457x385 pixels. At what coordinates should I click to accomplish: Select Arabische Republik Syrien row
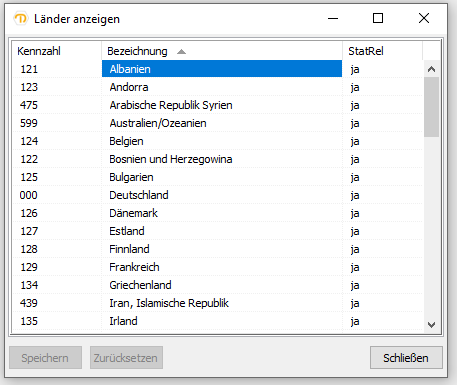[218, 105]
